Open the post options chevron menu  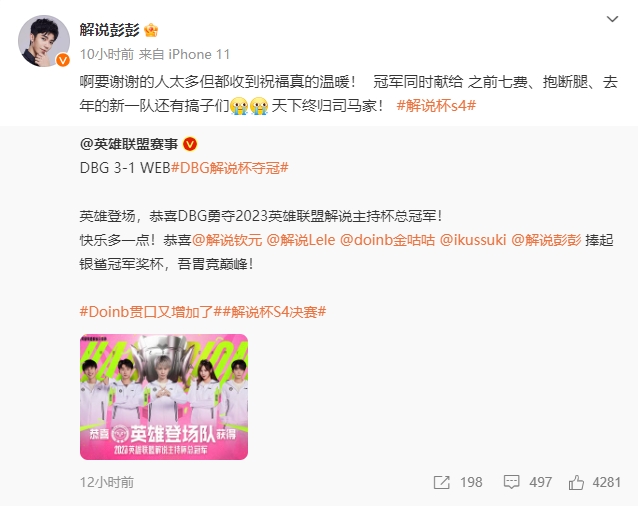point(612,19)
